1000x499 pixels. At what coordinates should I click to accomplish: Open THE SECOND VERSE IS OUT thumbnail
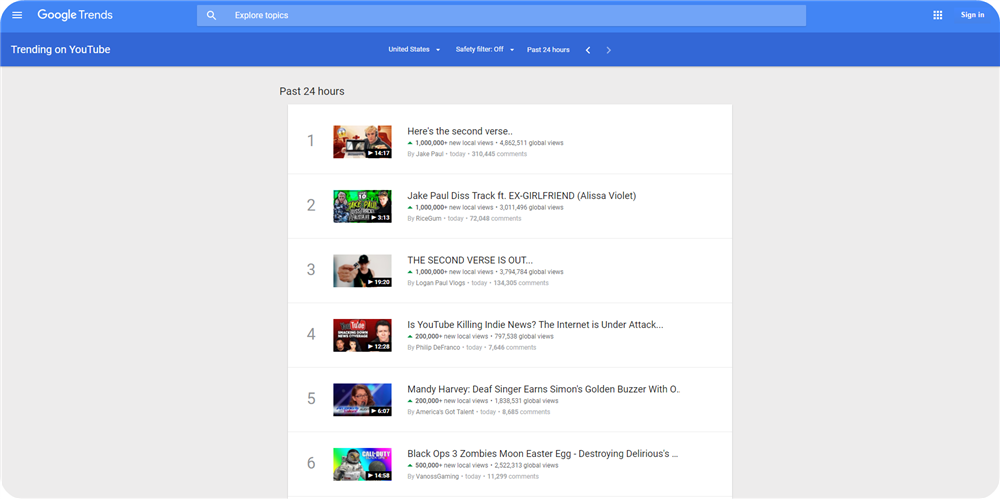[x=362, y=271]
